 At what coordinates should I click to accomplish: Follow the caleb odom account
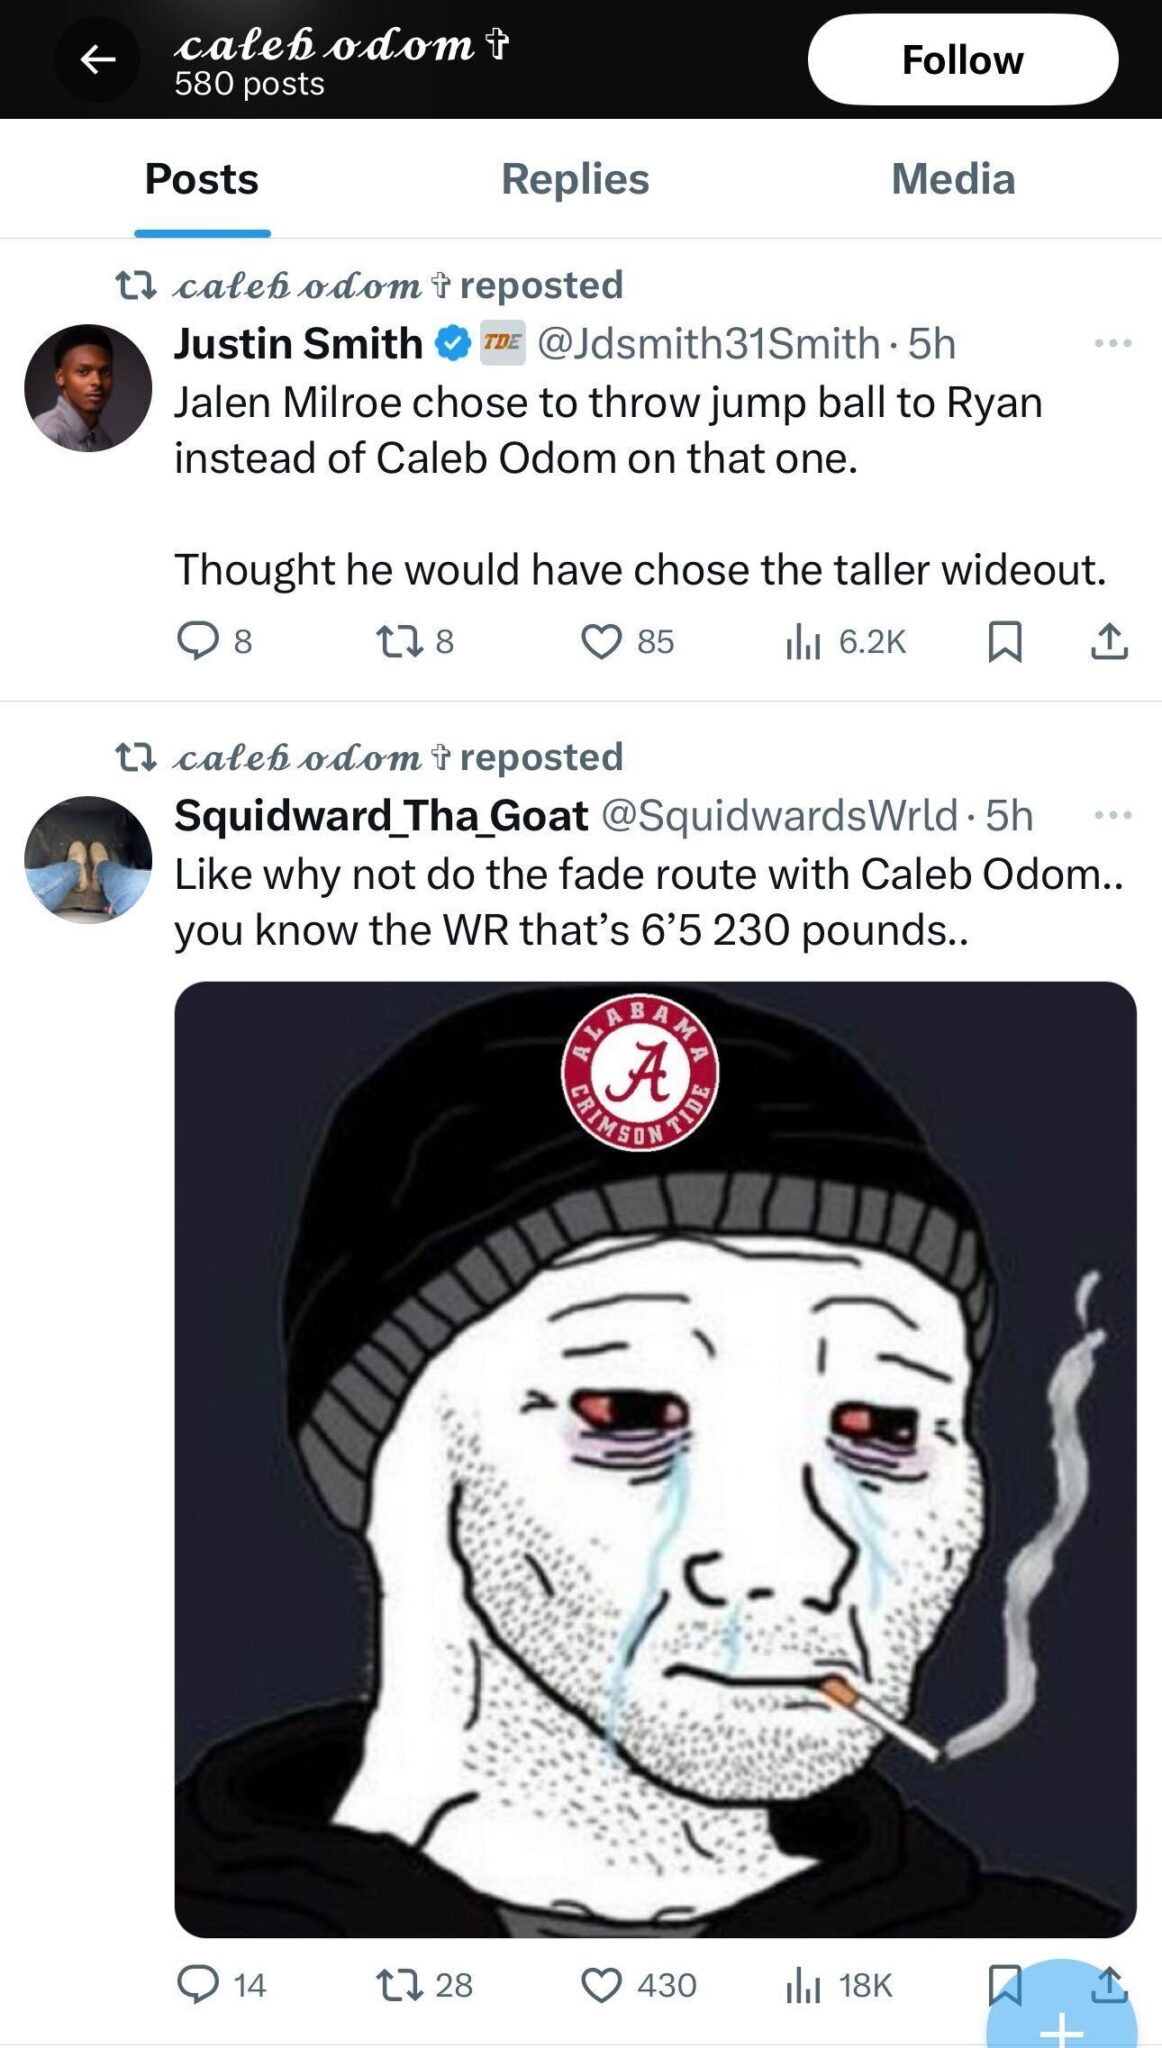(962, 60)
